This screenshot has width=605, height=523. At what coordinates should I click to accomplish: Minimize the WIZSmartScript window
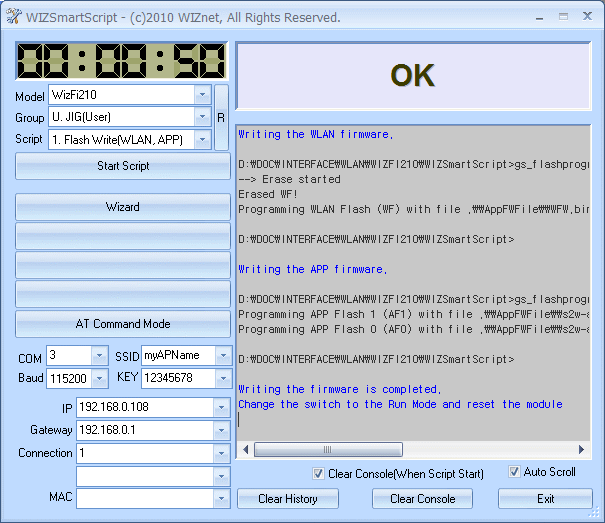539,17
